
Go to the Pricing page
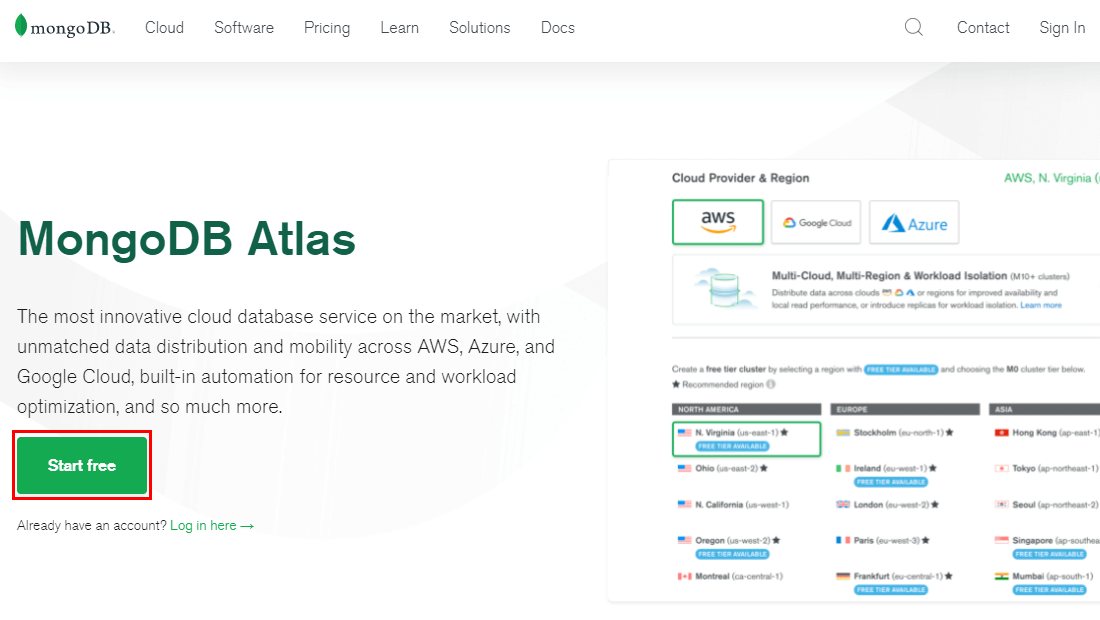tap(327, 28)
